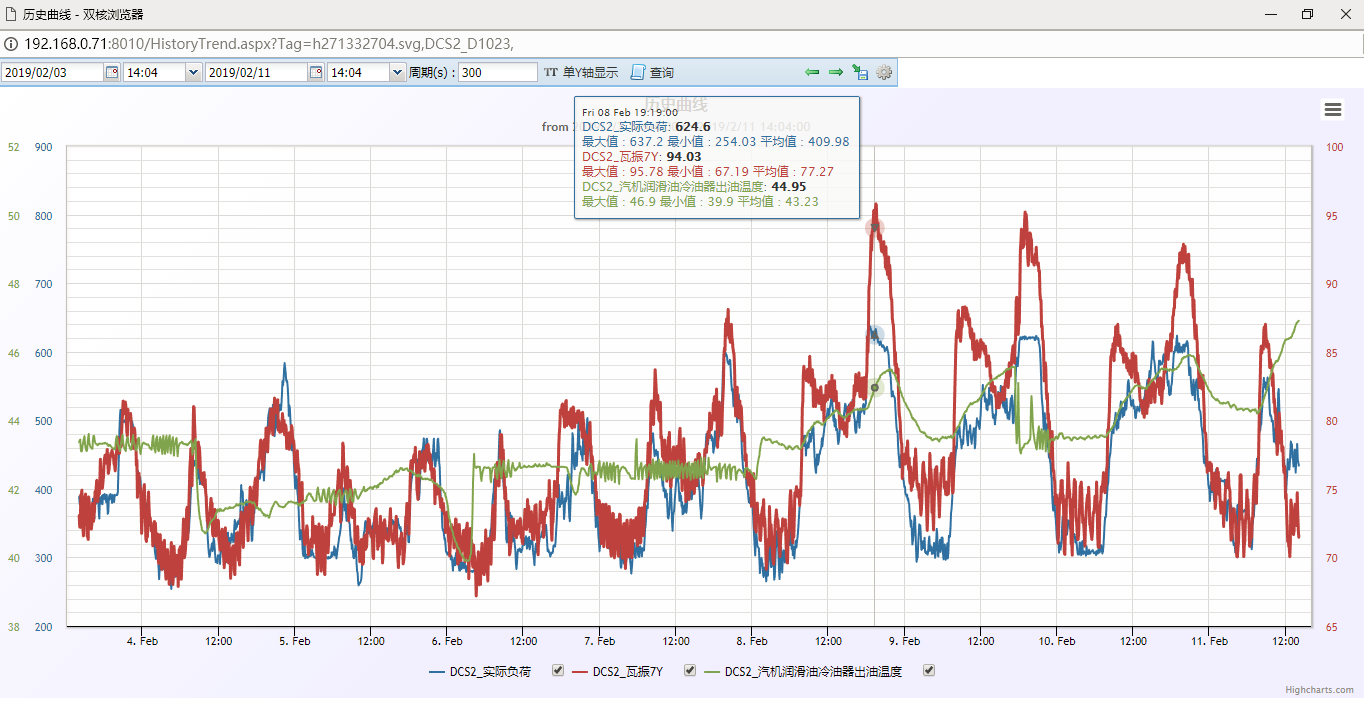Viewport: 1364px width, 722px height.
Task: Click the '11. Feb' x-axis label
Action: point(1209,641)
